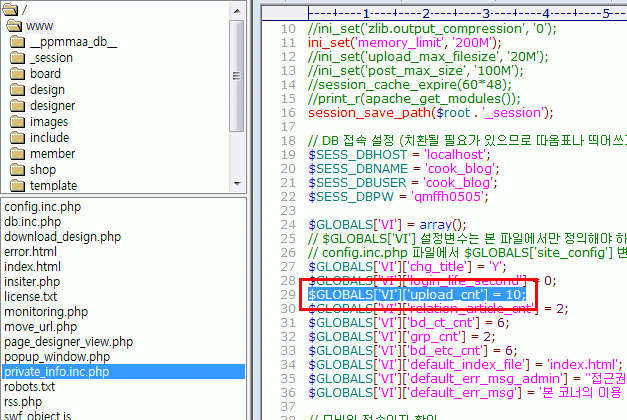Open db.inc.php from file list
The width and height of the screenshot is (627, 420).
34,221
